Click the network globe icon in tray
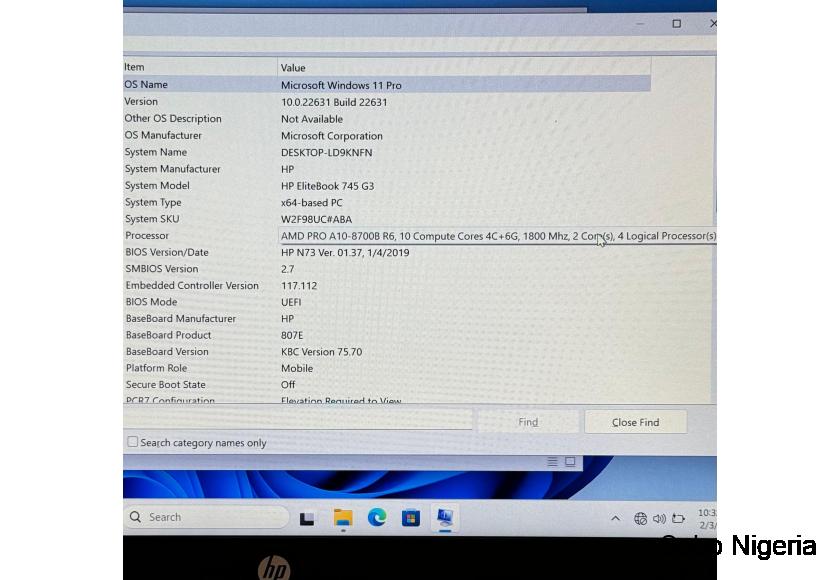This screenshot has height=580, width=840. 641,518
